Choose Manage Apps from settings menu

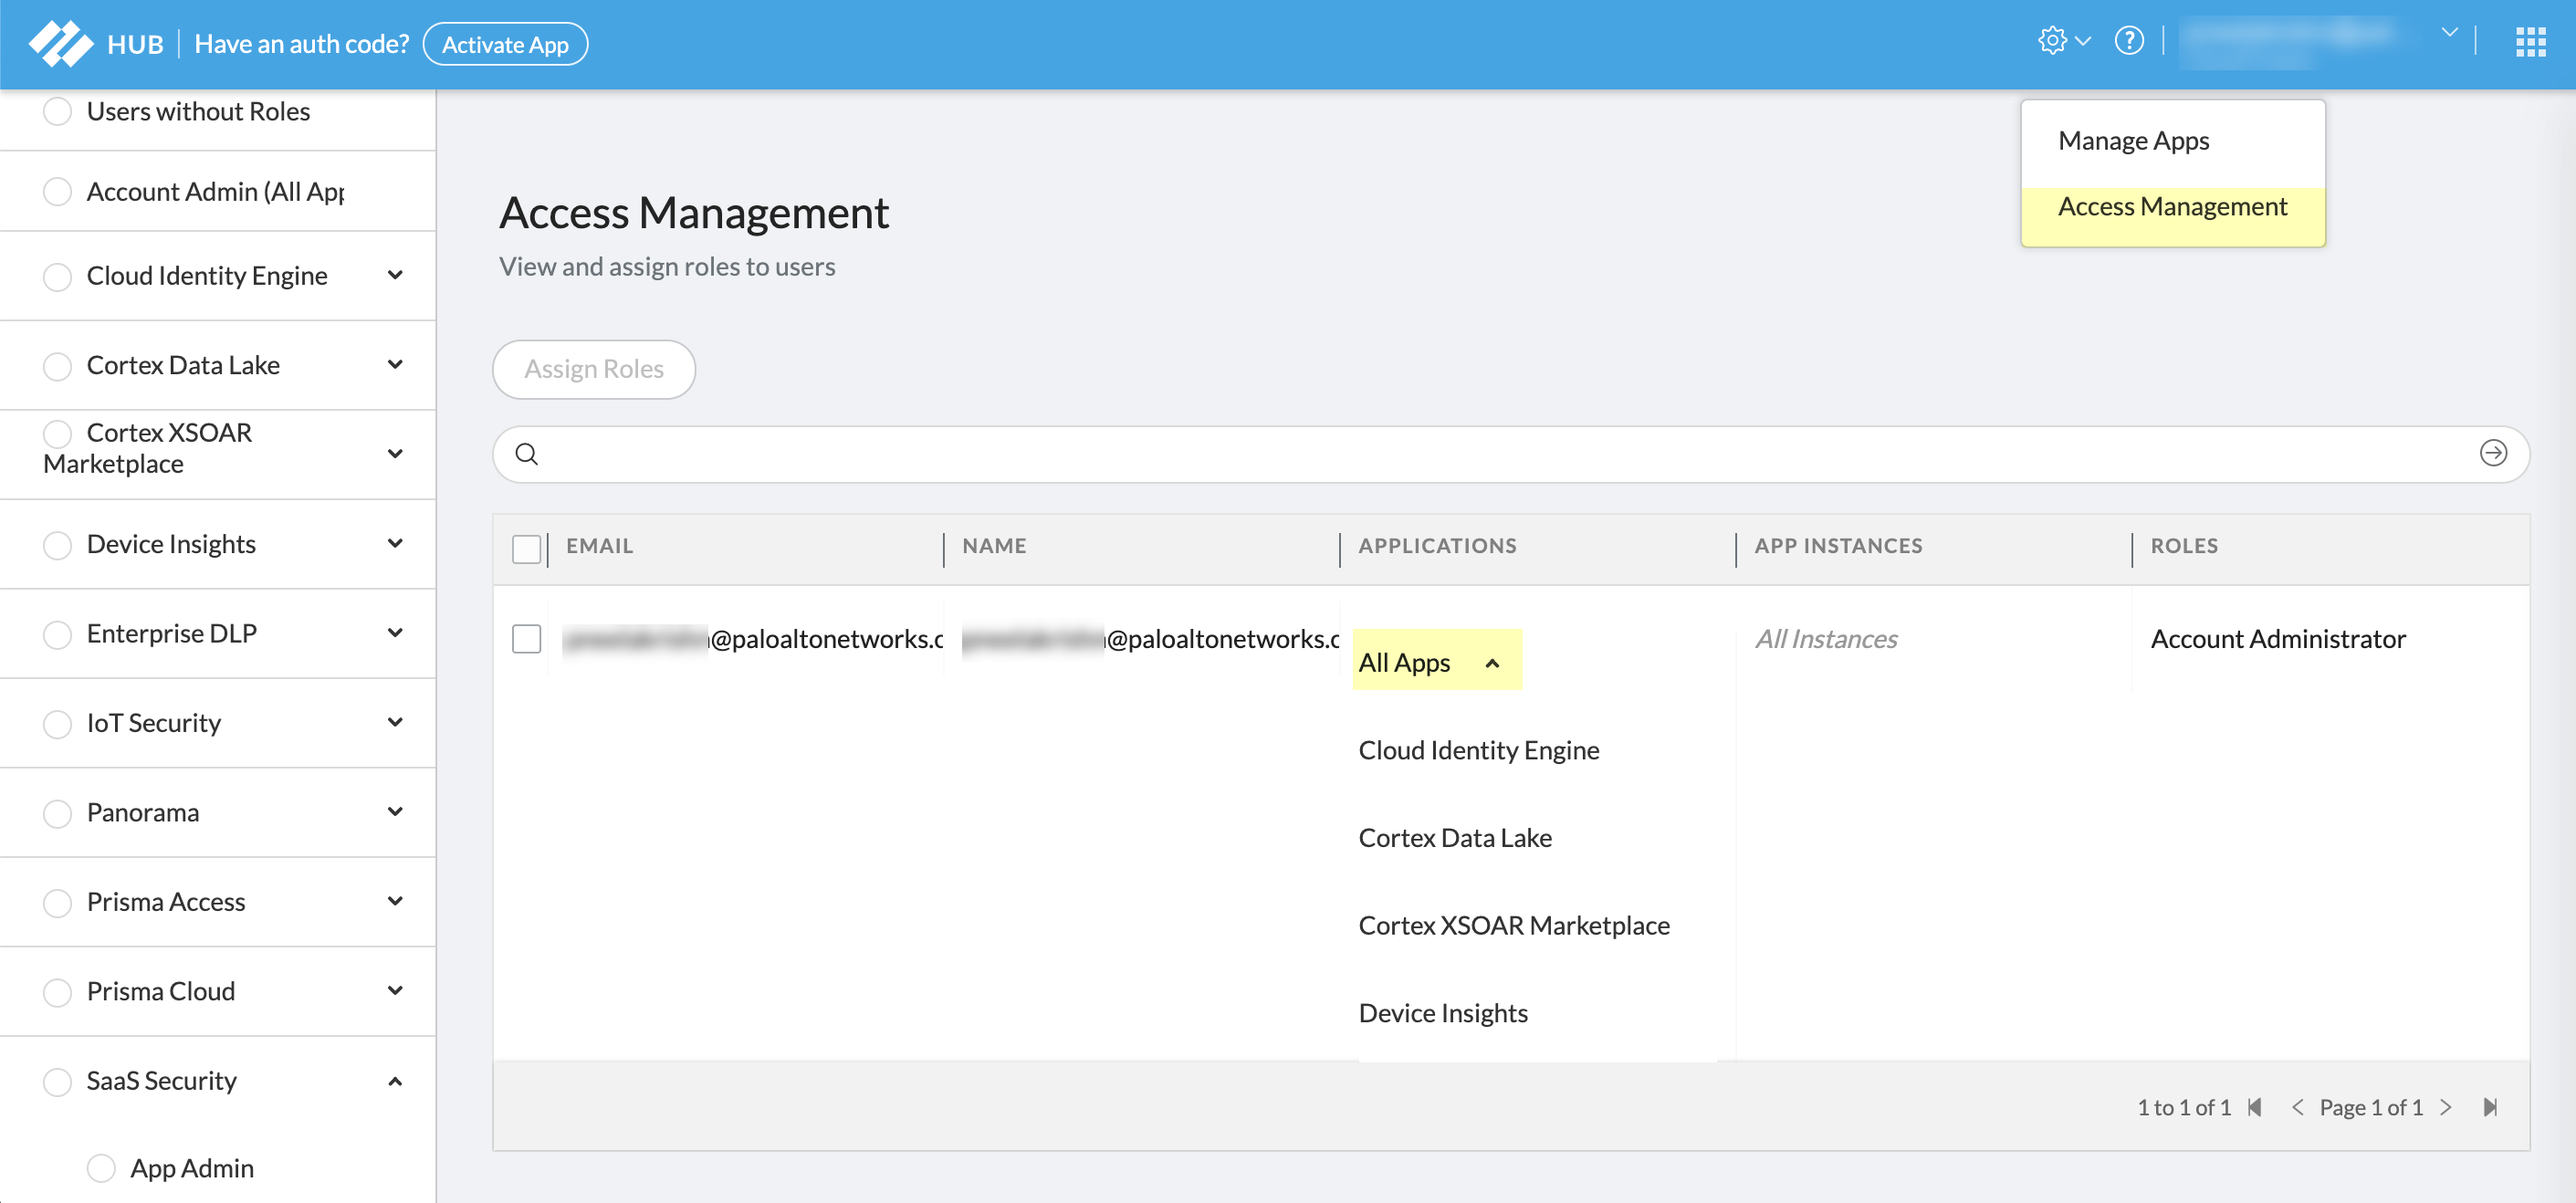[x=2133, y=141]
